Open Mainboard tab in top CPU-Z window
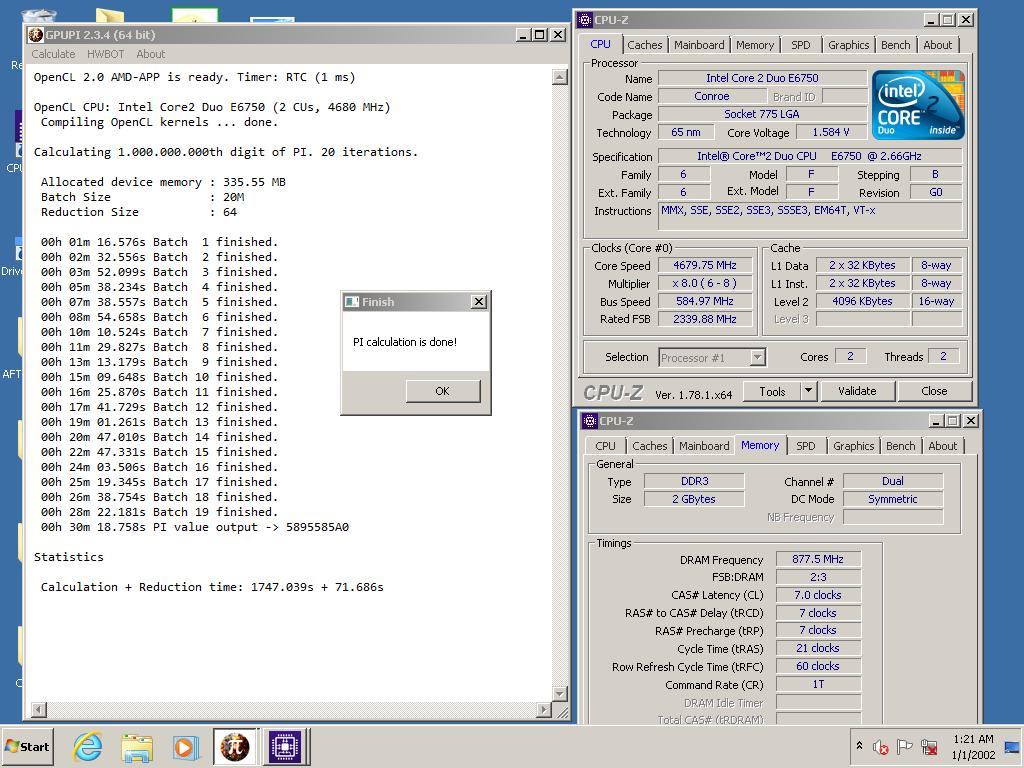 (x=699, y=45)
